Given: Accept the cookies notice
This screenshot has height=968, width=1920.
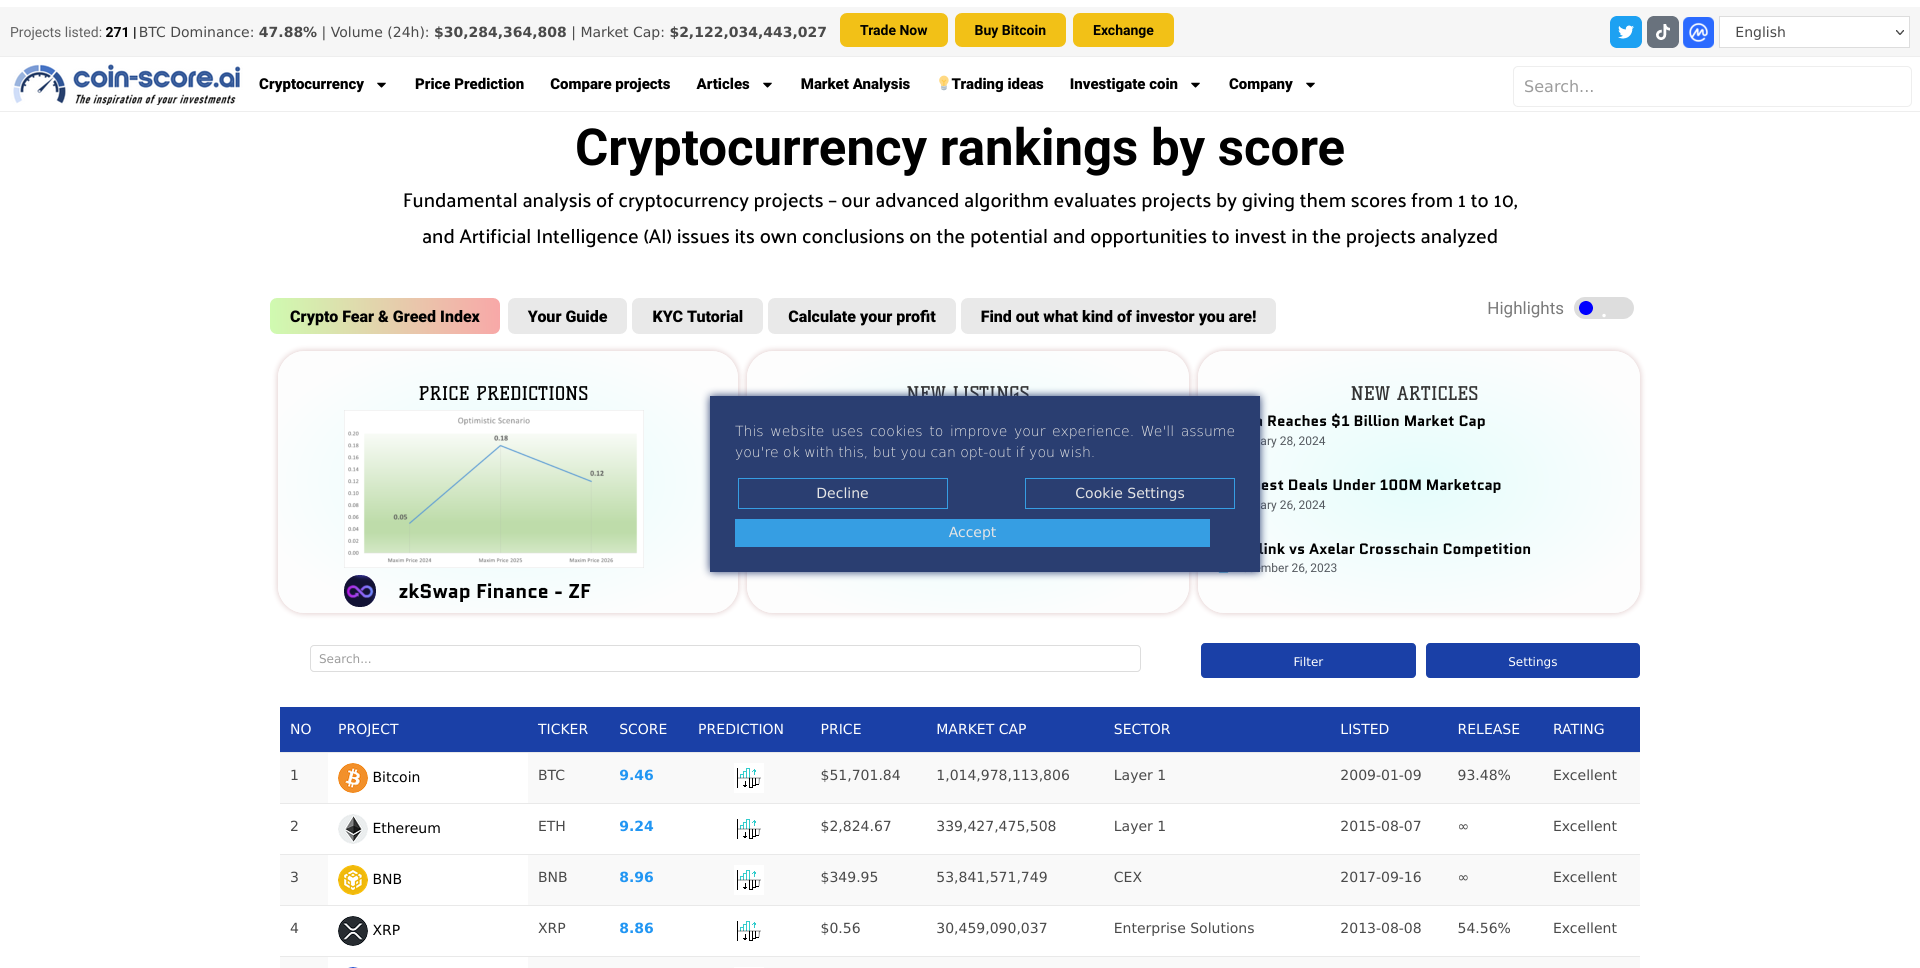Looking at the screenshot, I should tap(972, 532).
